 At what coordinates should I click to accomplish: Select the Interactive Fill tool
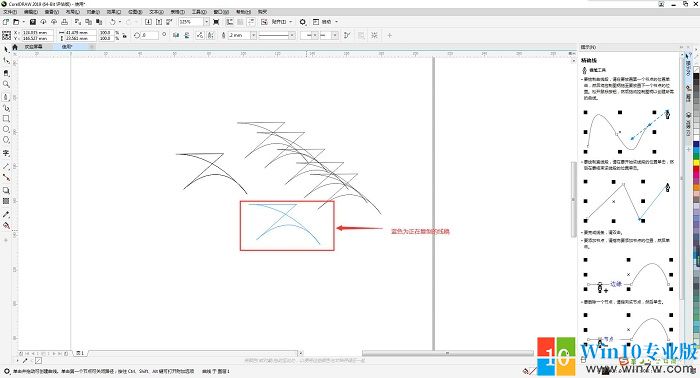click(x=6, y=226)
